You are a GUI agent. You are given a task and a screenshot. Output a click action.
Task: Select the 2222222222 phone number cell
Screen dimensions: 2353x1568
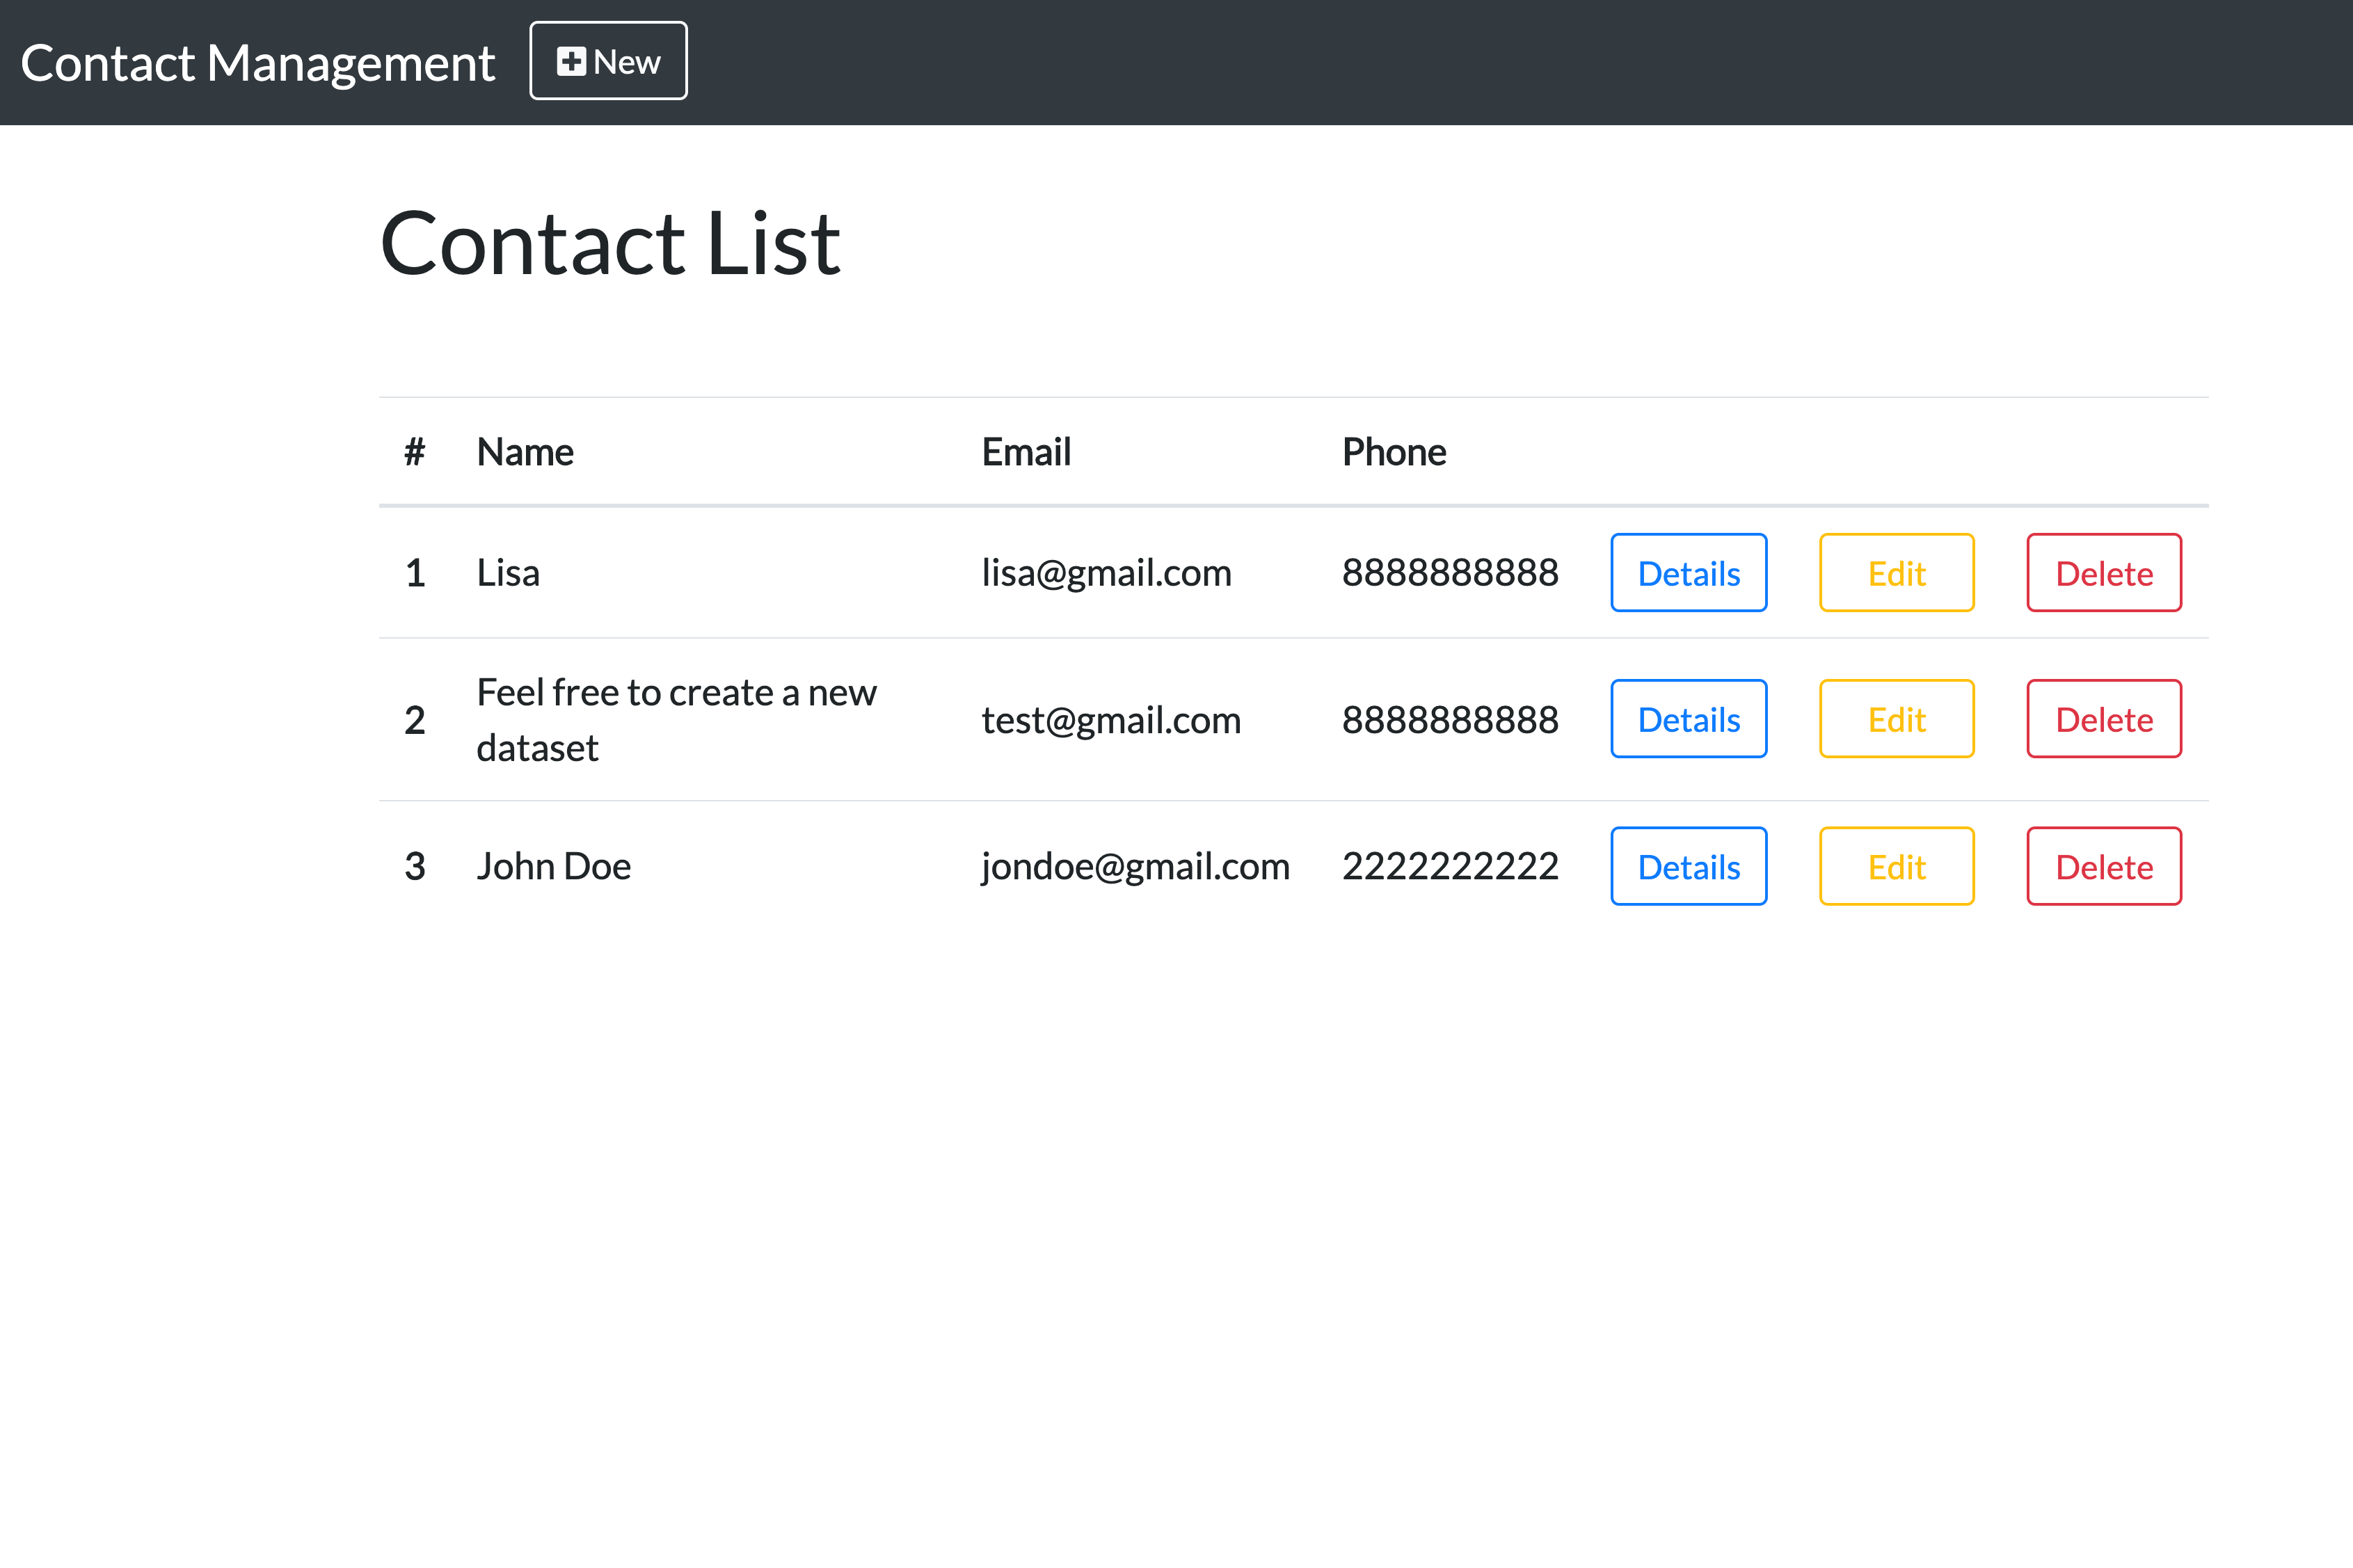(1450, 866)
